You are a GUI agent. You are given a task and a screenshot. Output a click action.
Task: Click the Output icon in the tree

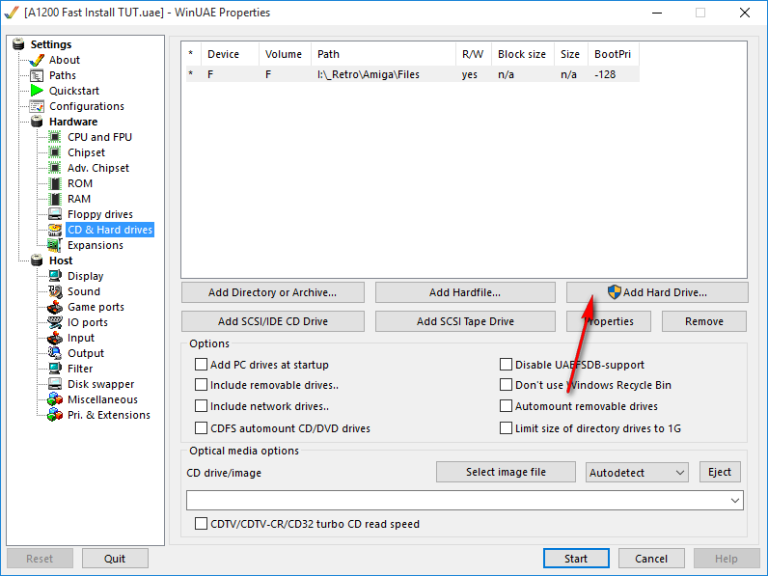coord(55,353)
